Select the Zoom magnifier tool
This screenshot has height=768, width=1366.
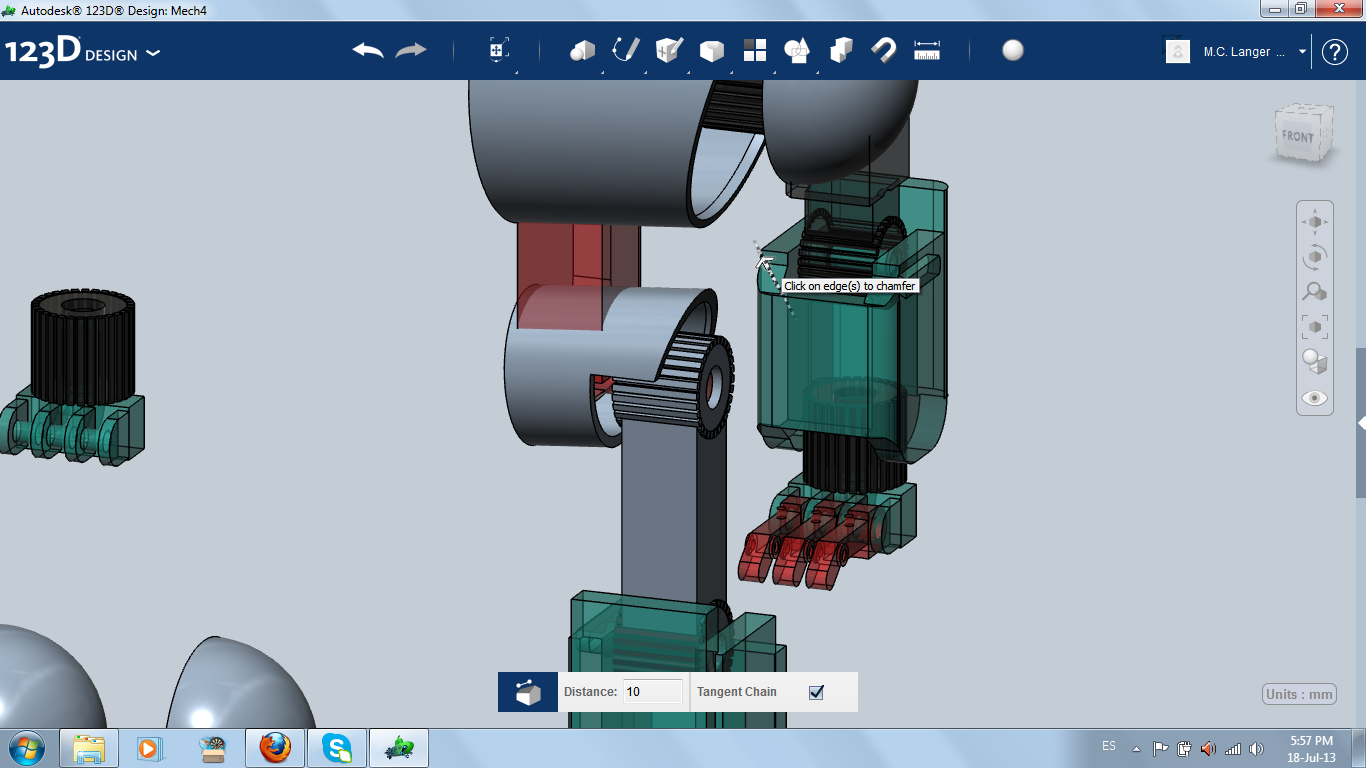point(1315,291)
